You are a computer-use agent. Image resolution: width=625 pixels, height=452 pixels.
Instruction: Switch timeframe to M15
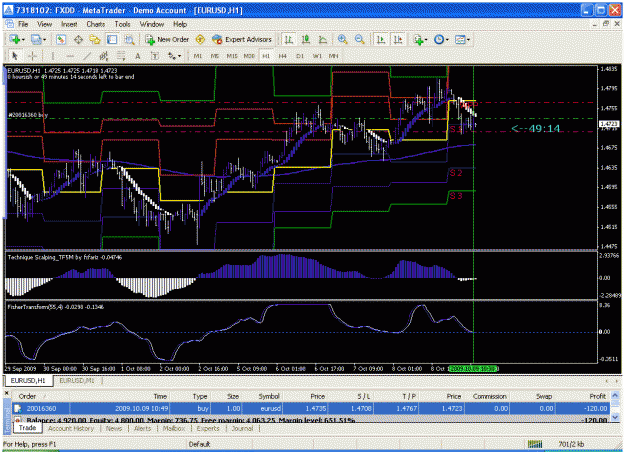click(x=232, y=56)
